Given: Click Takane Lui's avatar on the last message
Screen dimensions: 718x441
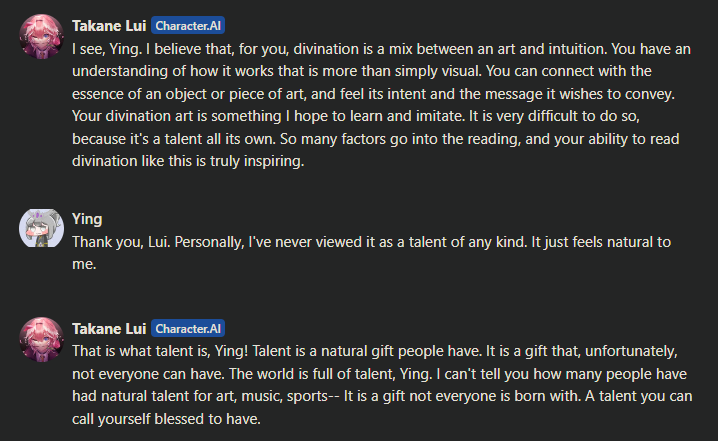Looking at the screenshot, I should pyautogui.click(x=39, y=338).
